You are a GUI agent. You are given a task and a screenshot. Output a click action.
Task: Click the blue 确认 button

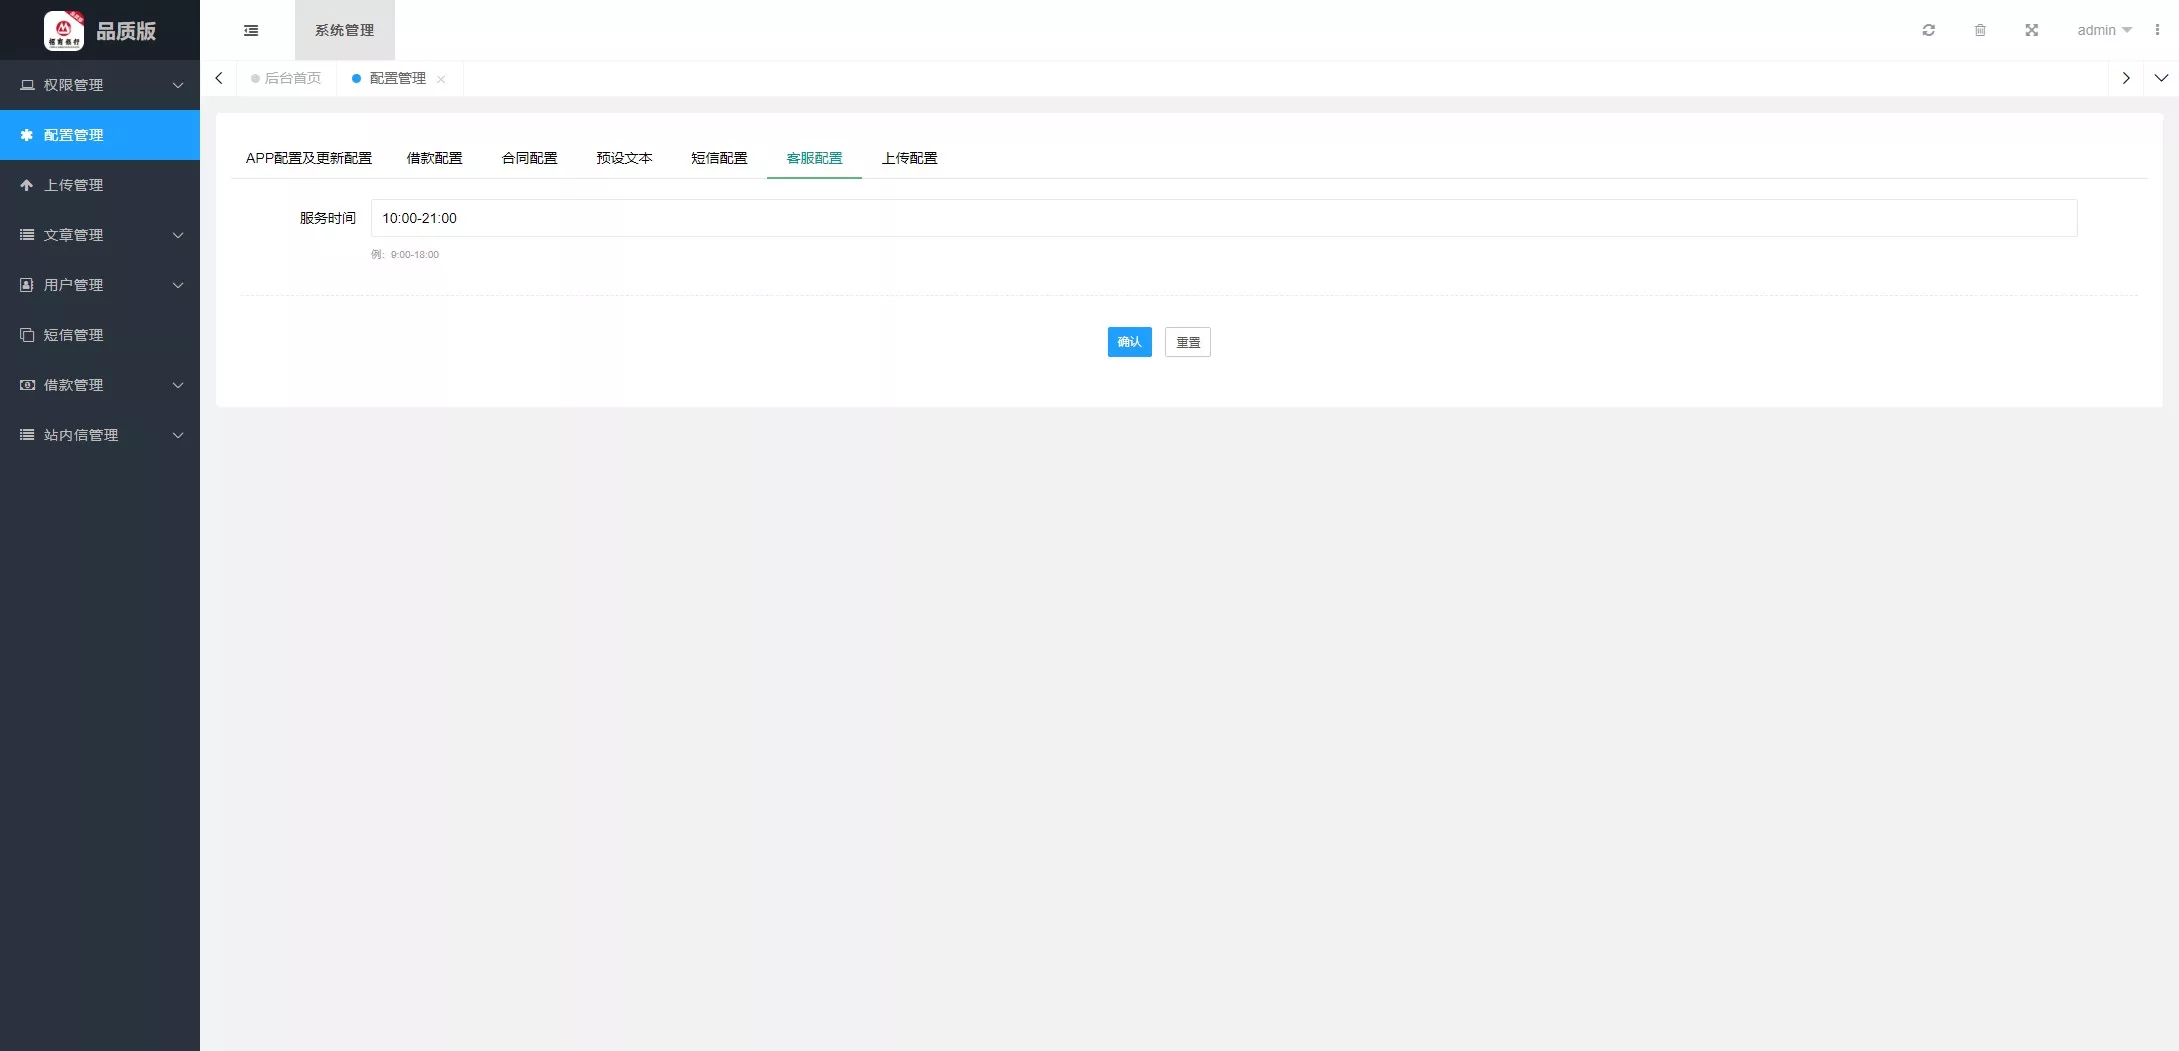(1129, 342)
